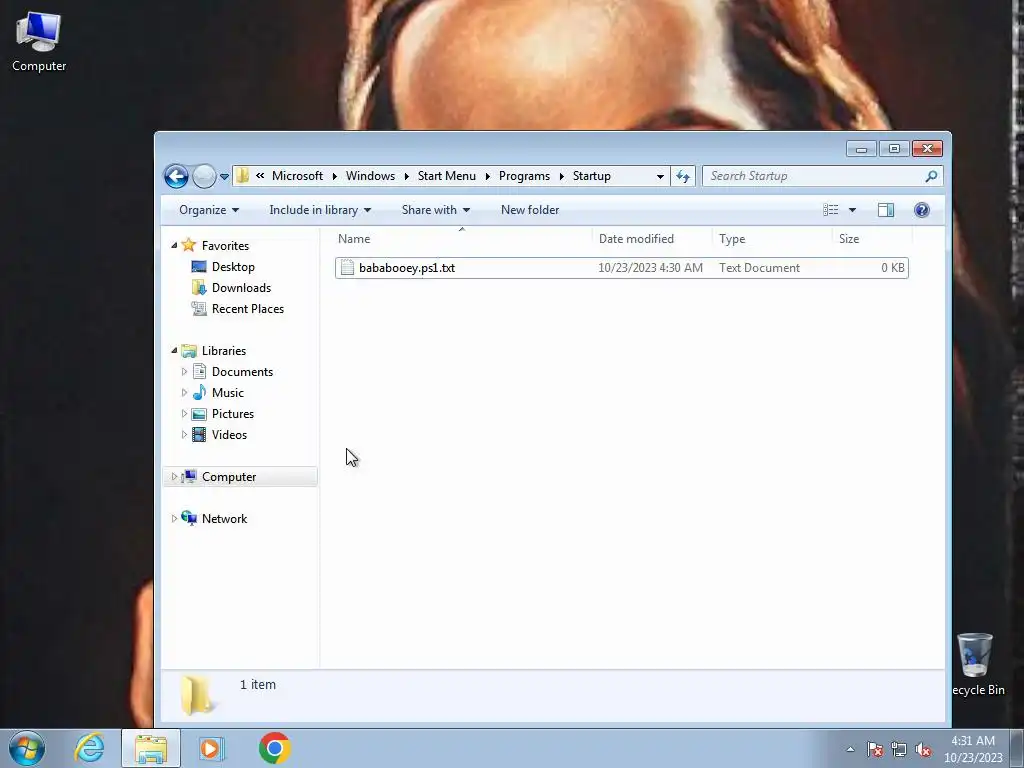
Task: Collapse the Libraries group
Action: coord(174,351)
